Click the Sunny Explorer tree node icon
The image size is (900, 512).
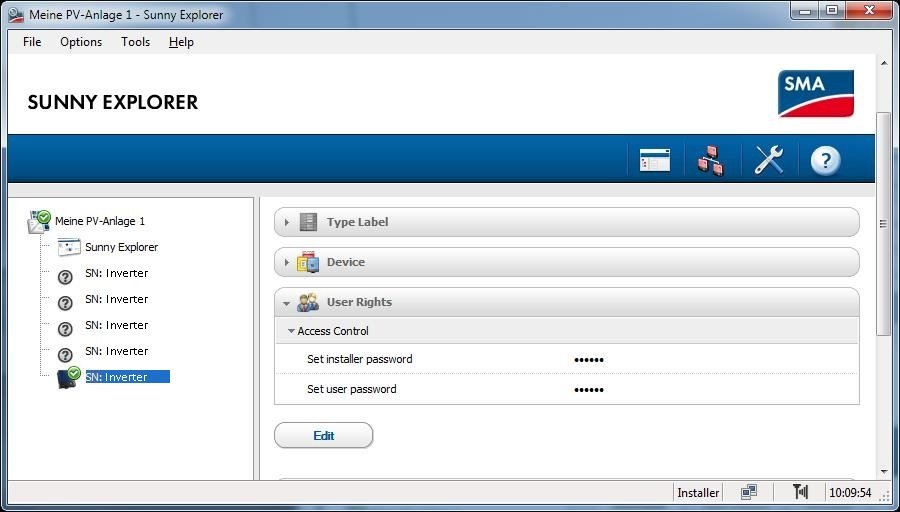(69, 247)
